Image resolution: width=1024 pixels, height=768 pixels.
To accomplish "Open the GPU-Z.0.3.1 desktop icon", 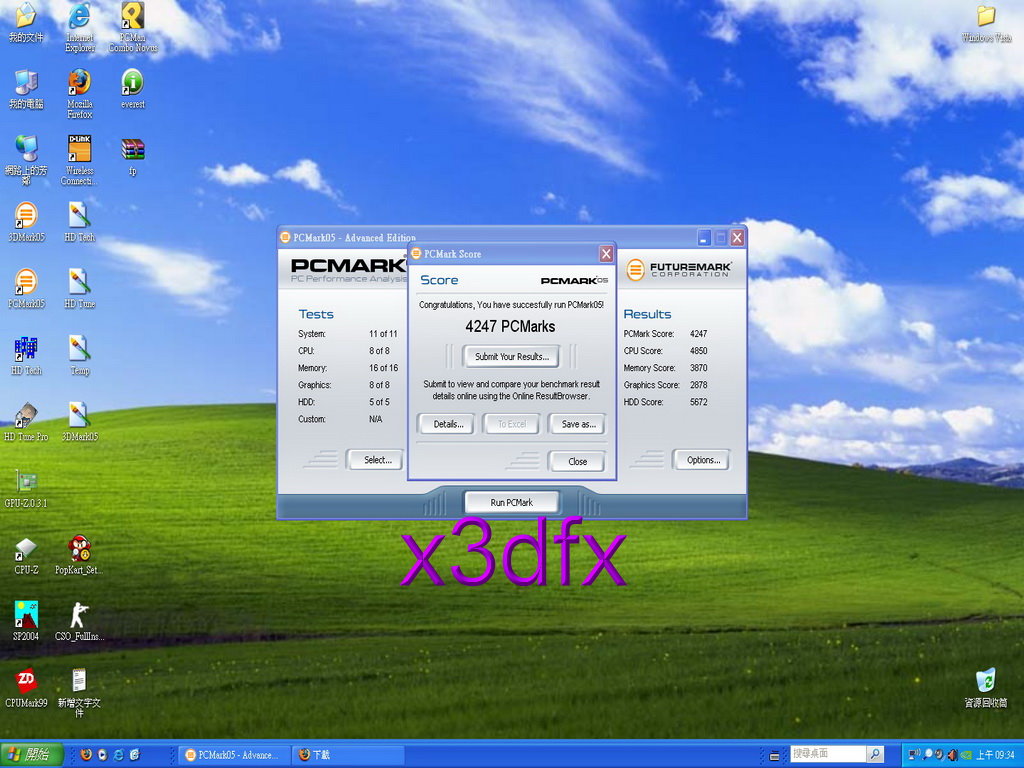I will [25, 488].
